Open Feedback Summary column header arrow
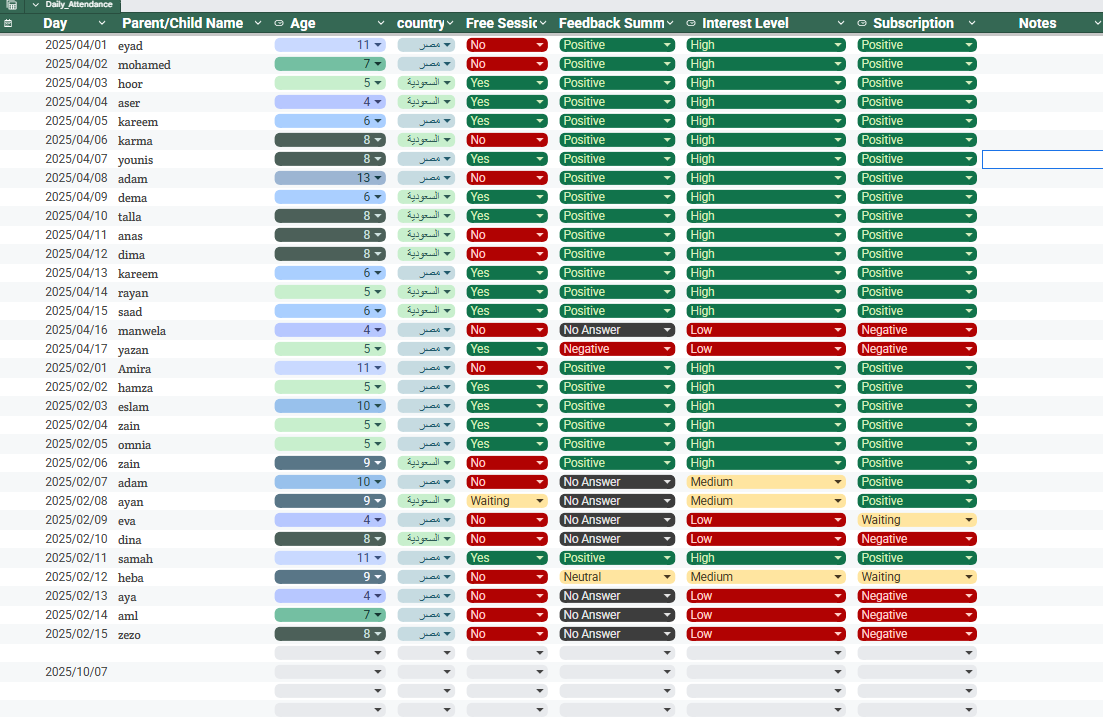Image resolution: width=1103 pixels, height=717 pixels. click(x=671, y=23)
